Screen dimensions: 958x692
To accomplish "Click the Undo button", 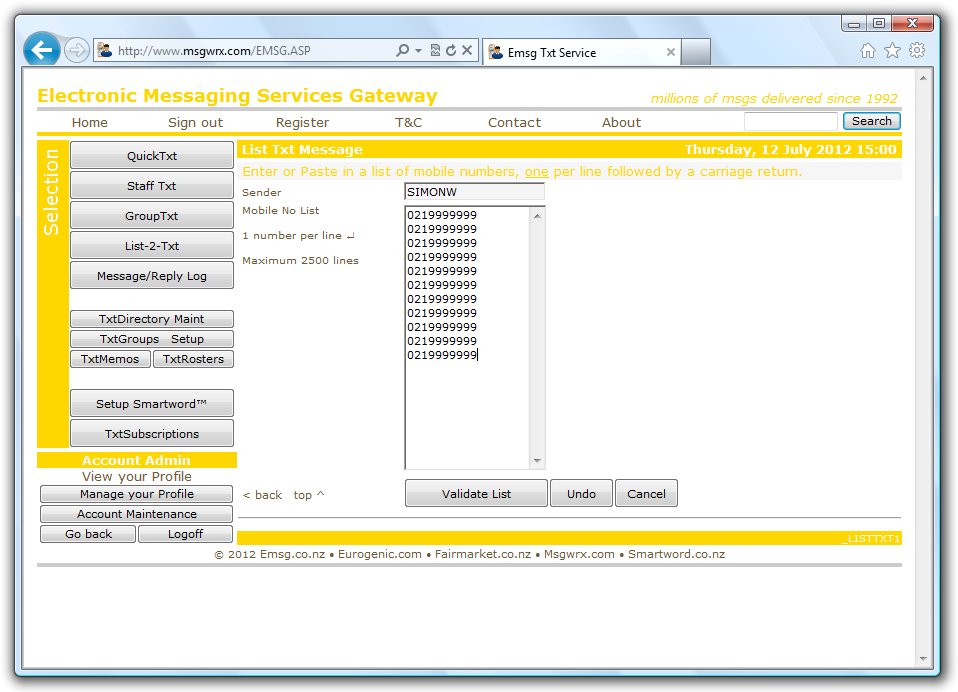I will (581, 493).
